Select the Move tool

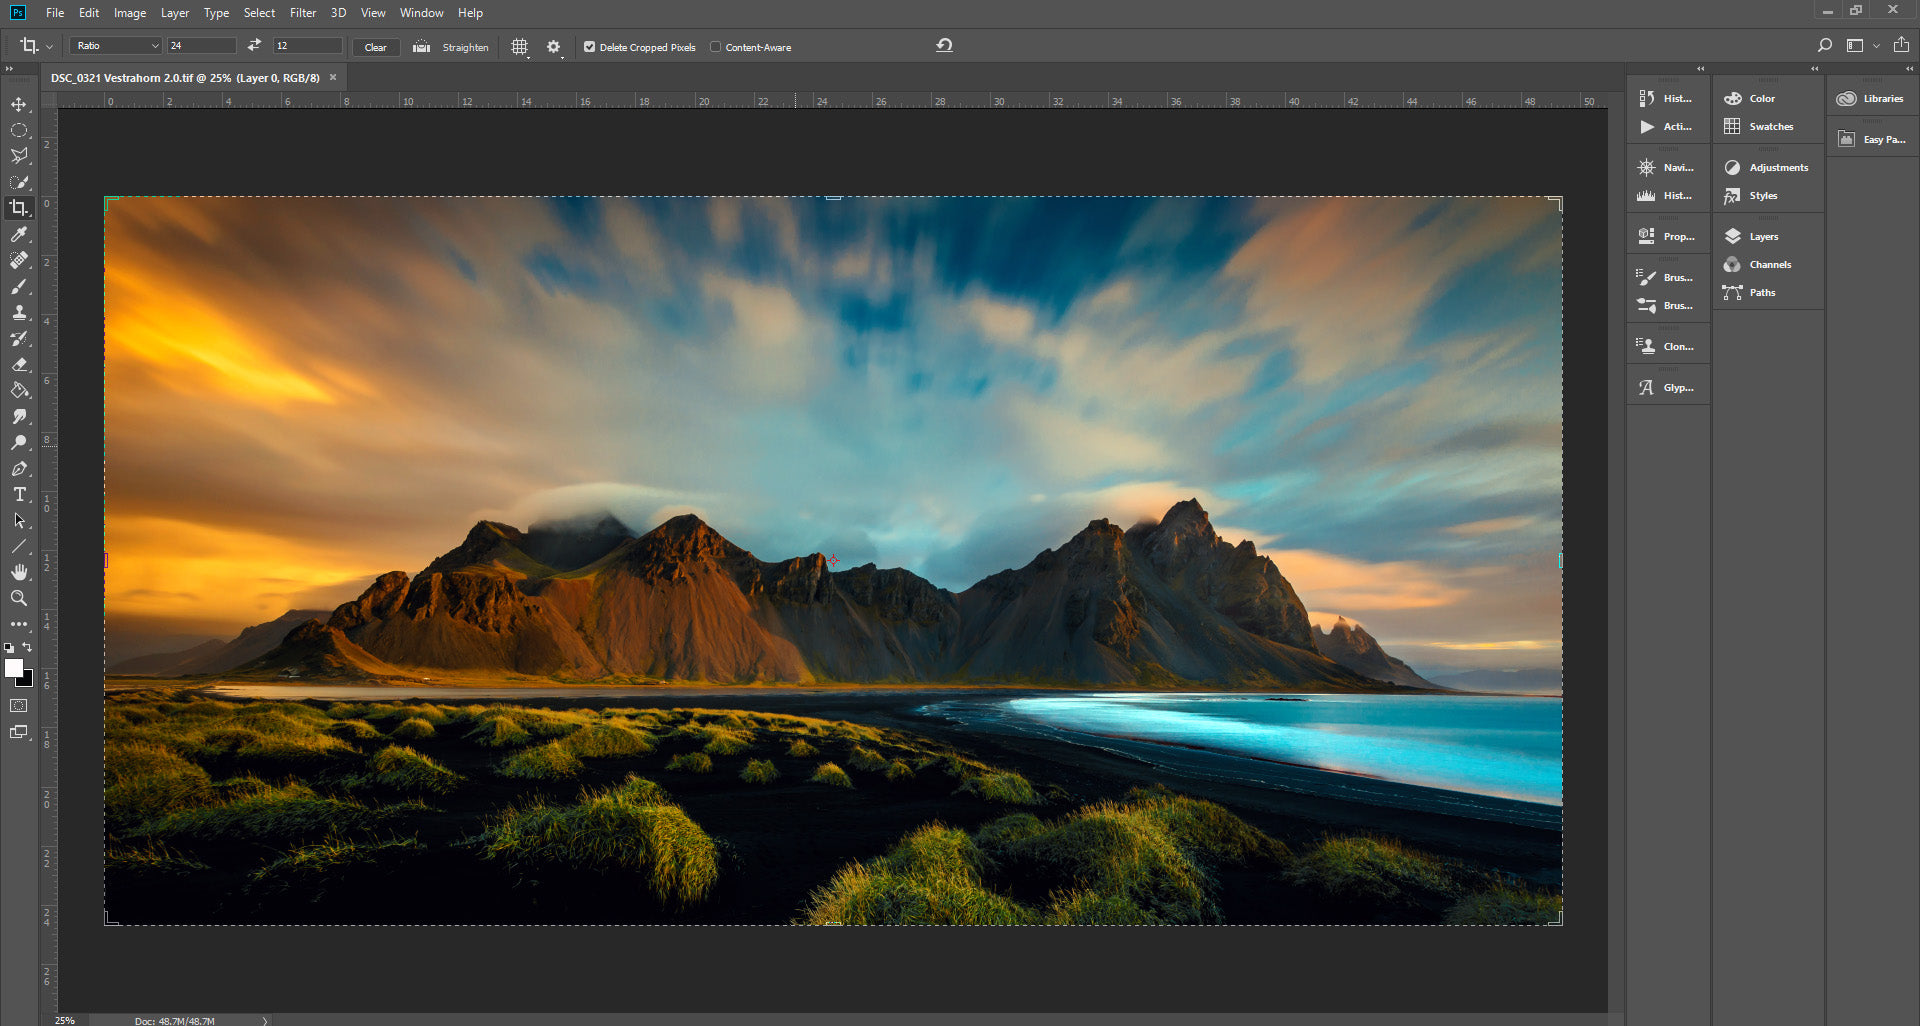click(19, 104)
